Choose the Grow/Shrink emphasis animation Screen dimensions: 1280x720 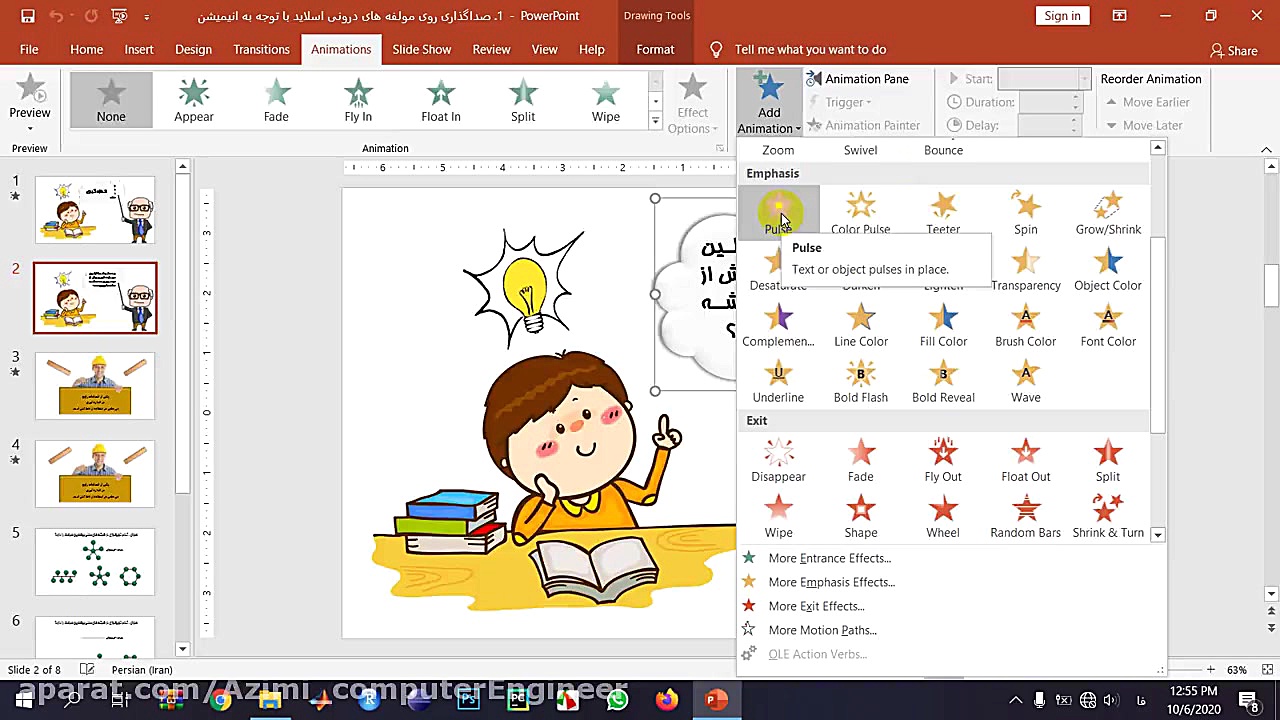1107,212
